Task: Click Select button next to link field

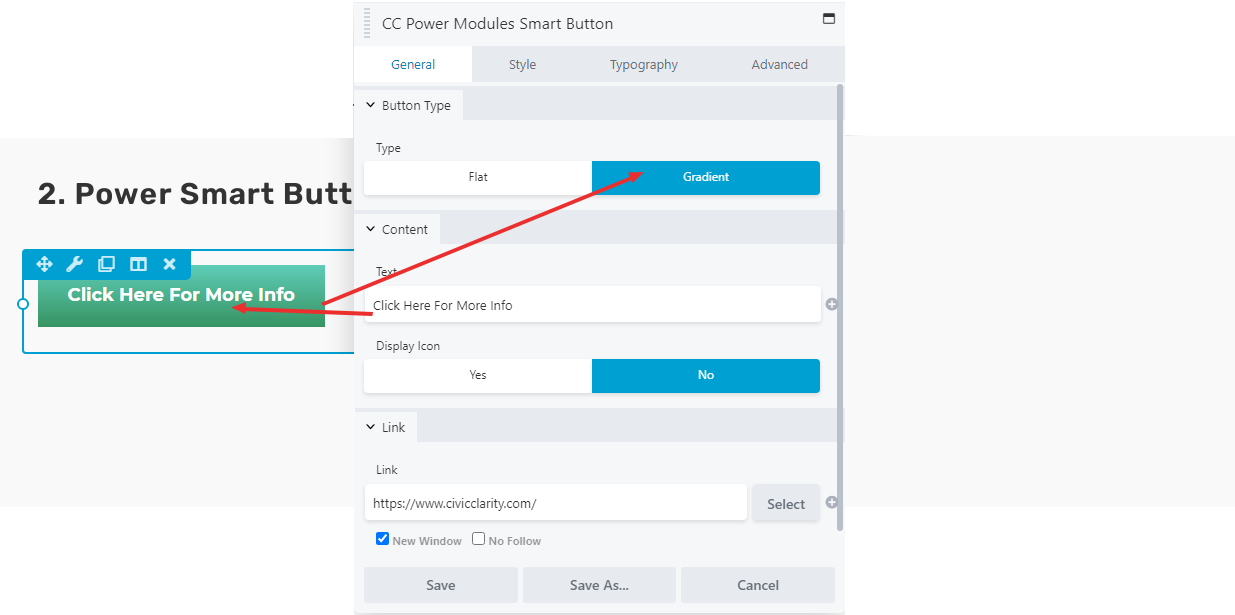Action: point(786,503)
